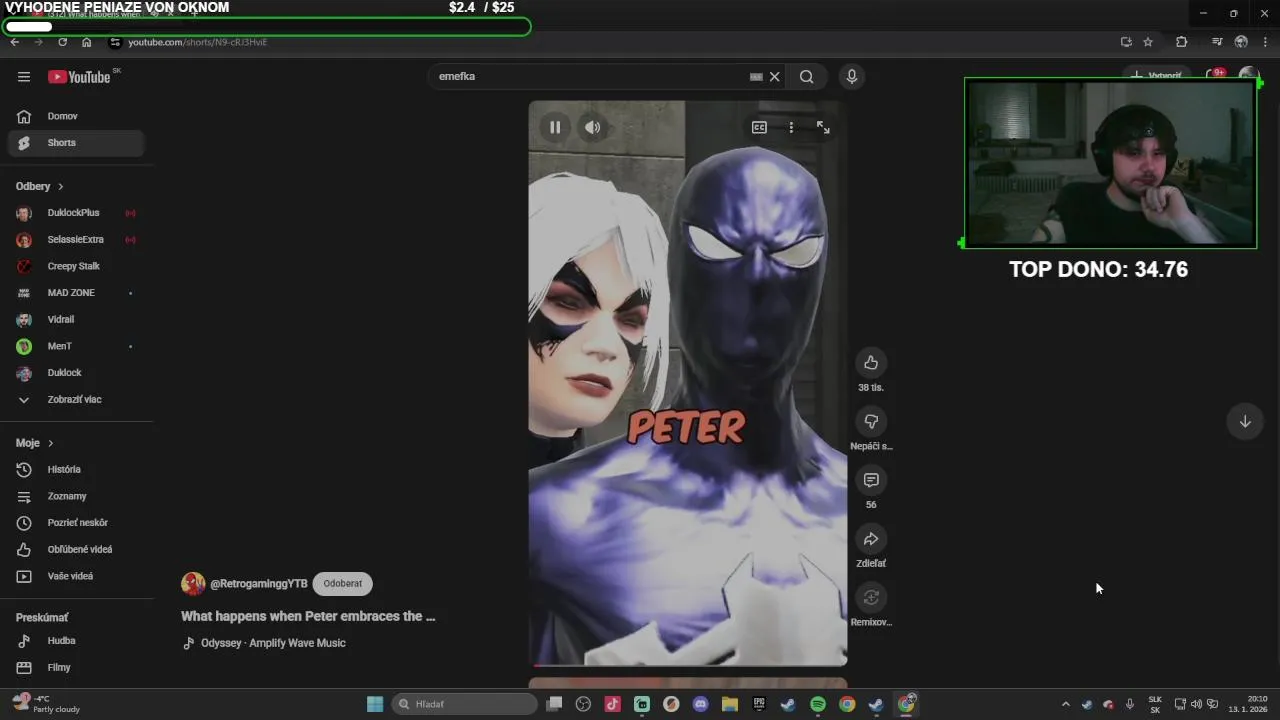1280x720 pixels.
Task: Open the Vidrail subscription channel
Action: click(x=76, y=319)
